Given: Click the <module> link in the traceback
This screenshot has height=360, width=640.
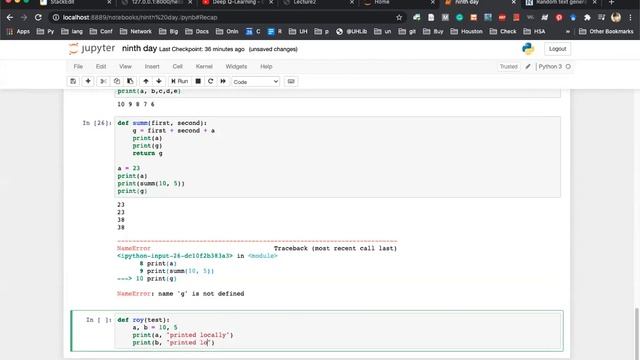Looking at the screenshot, I should [x=262, y=256].
